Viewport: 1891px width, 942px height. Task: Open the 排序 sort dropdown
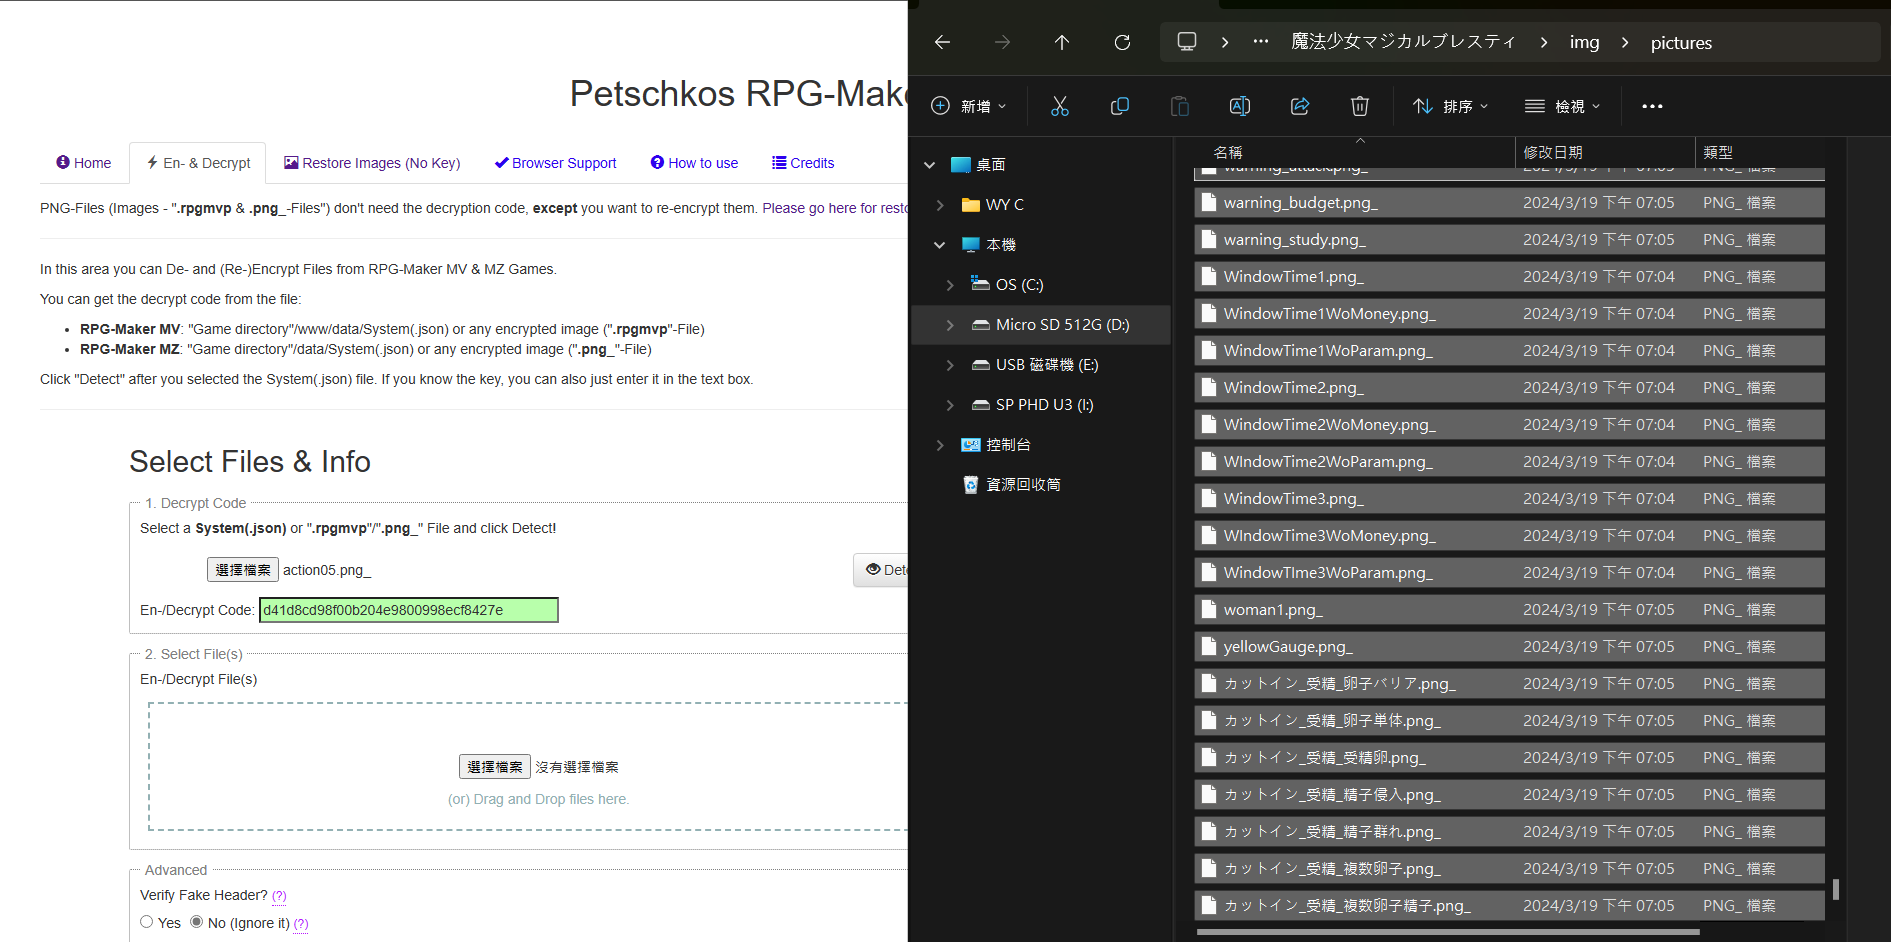point(1450,106)
